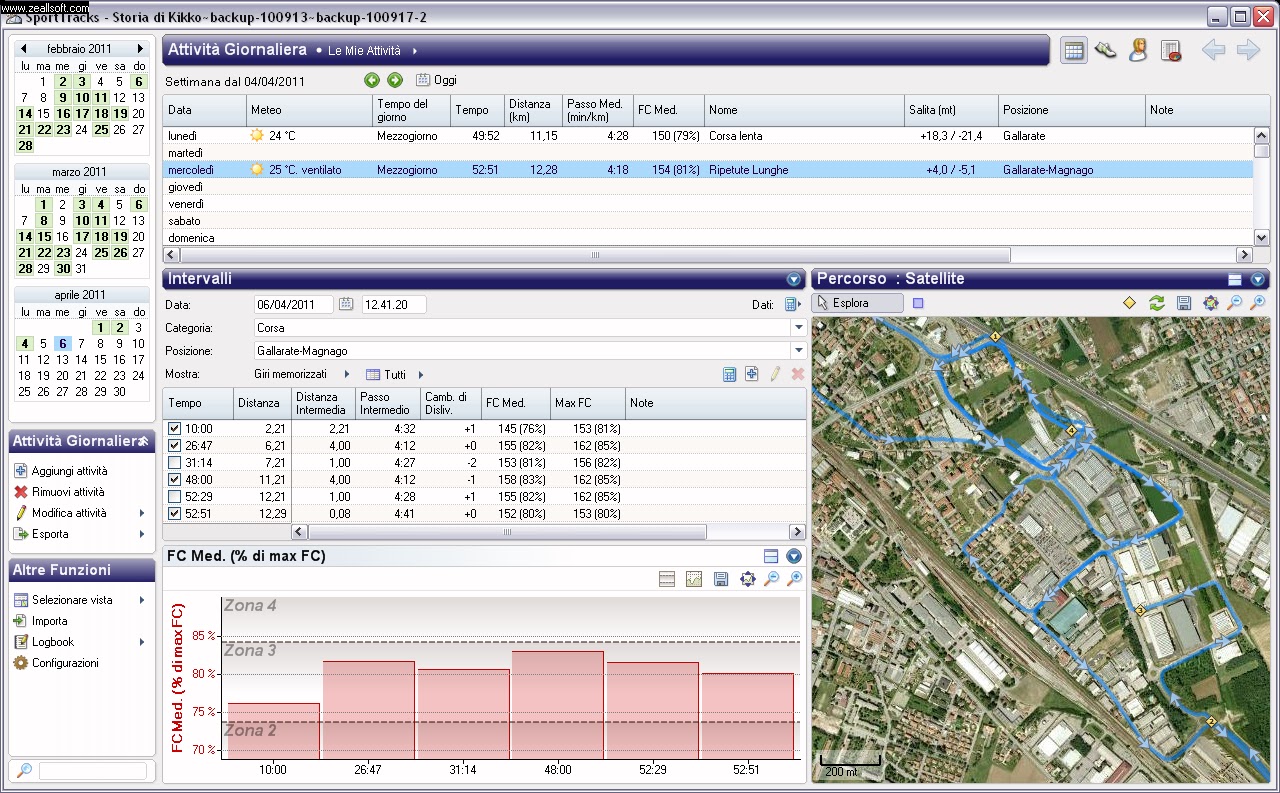The height and width of the screenshot is (793, 1280).
Task: Click the routes logbook icon in header
Action: (x=1171, y=51)
